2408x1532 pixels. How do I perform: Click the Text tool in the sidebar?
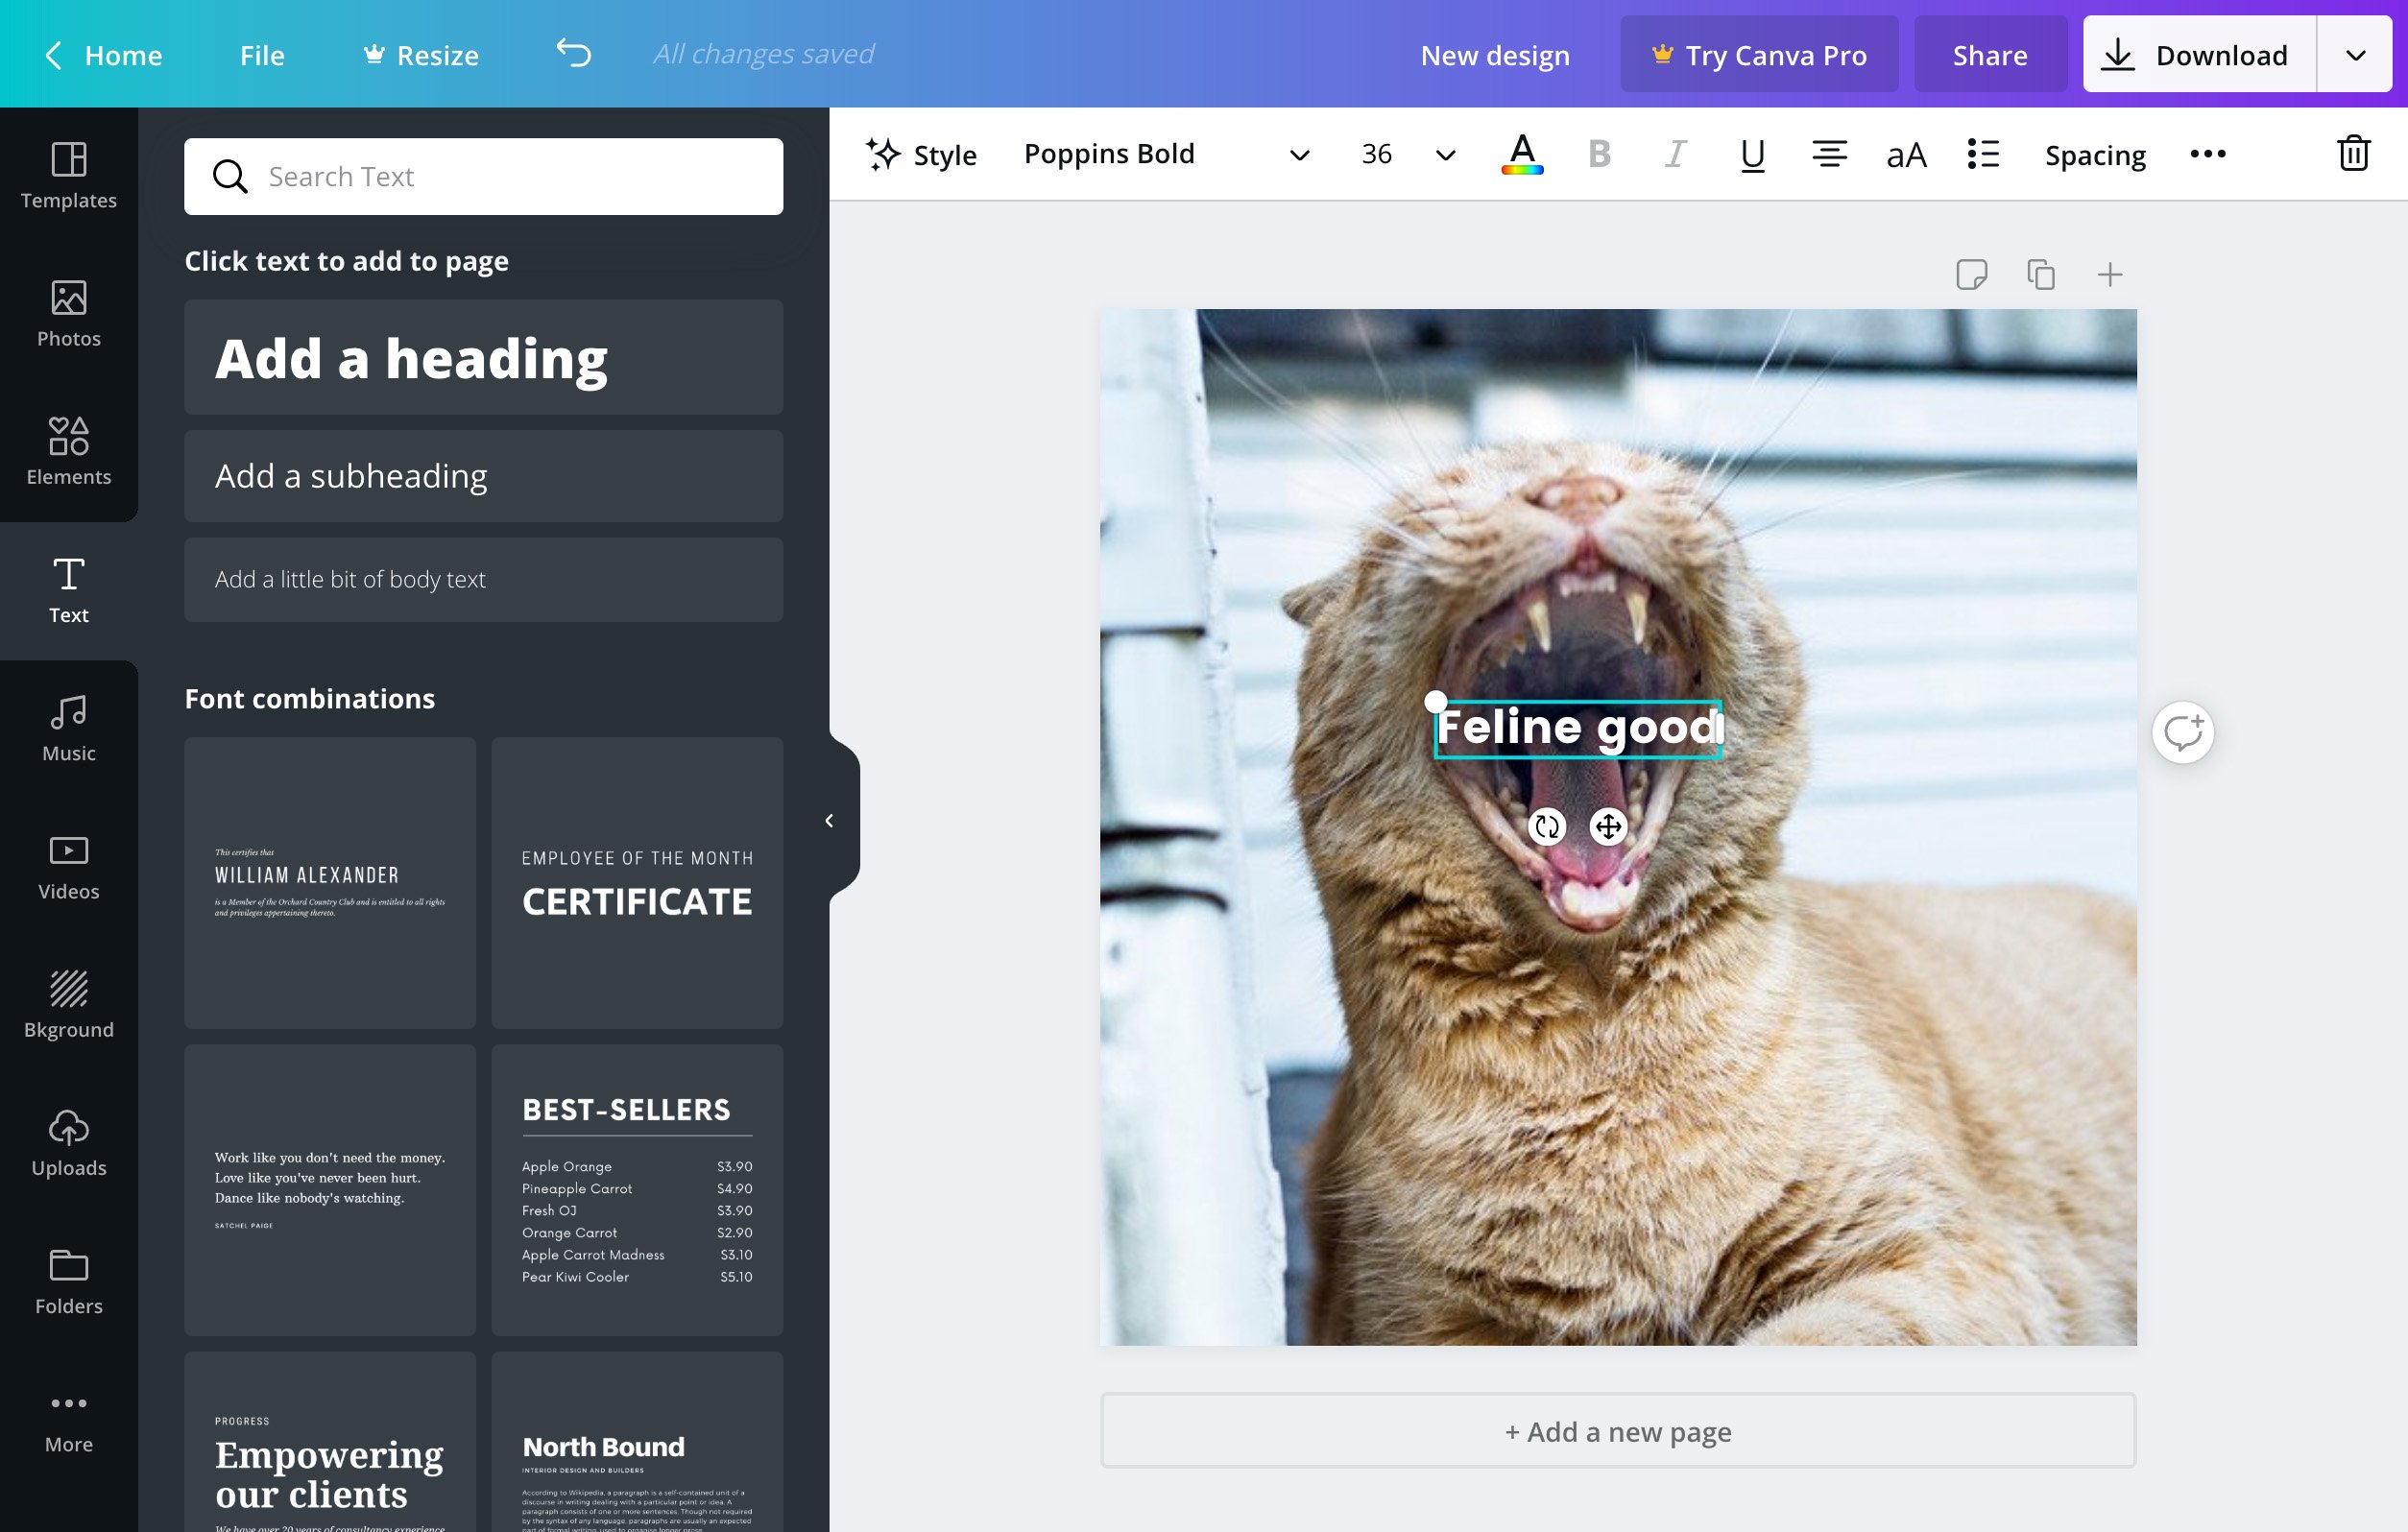(x=70, y=589)
